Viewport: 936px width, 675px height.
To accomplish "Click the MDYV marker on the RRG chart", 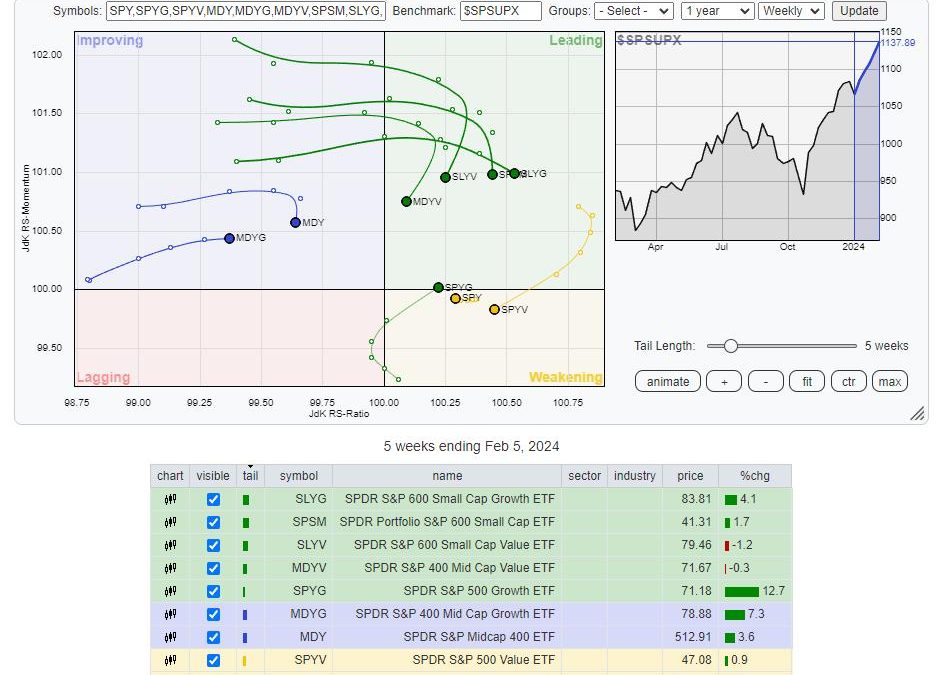I will coord(407,202).
